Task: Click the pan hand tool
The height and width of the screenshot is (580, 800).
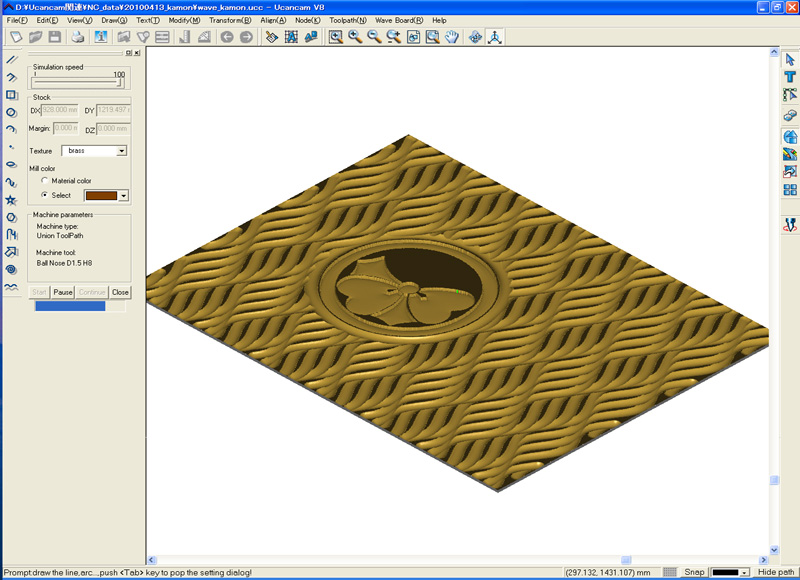Action: coord(452,37)
